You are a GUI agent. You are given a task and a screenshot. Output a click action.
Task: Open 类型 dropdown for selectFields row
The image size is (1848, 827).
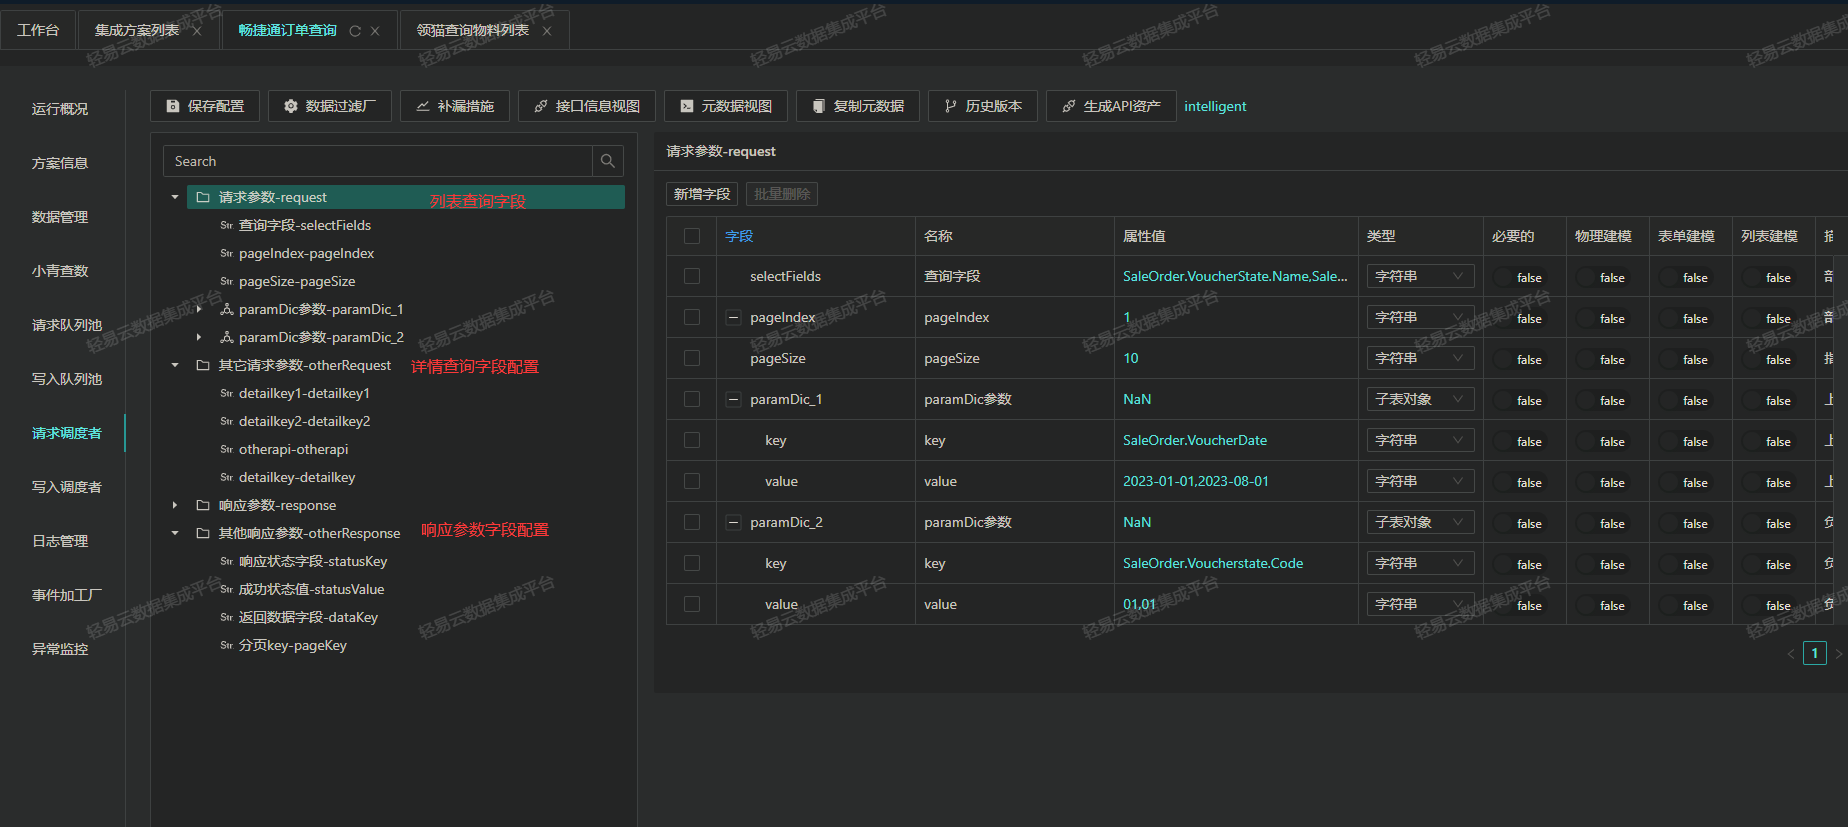tap(1420, 276)
